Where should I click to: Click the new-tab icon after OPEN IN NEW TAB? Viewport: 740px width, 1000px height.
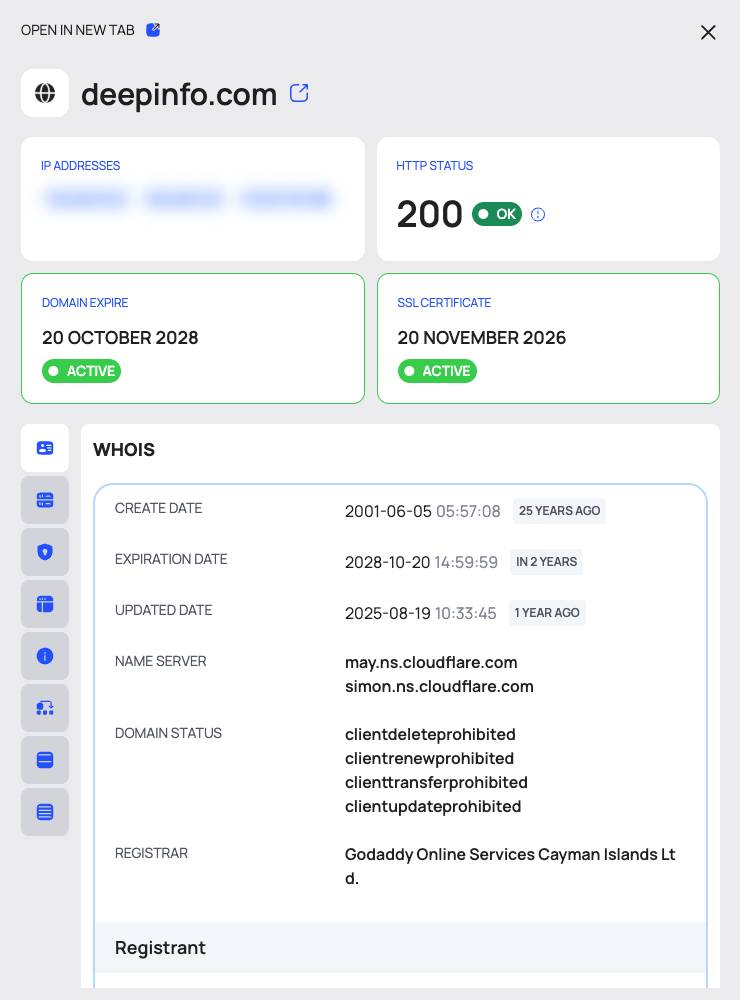click(x=153, y=30)
